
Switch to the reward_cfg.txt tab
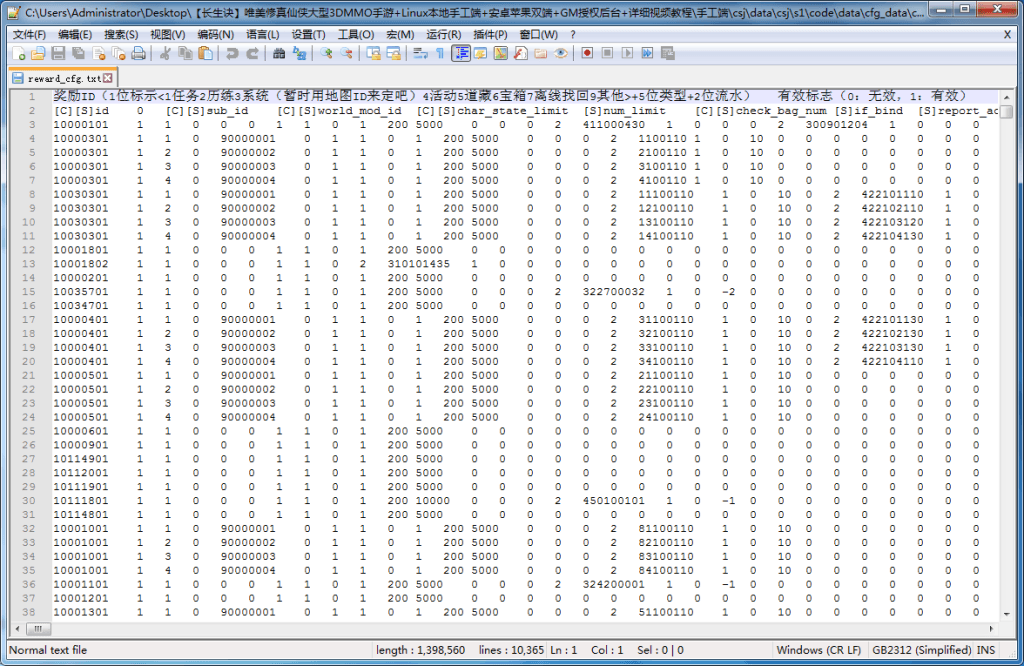pos(58,77)
